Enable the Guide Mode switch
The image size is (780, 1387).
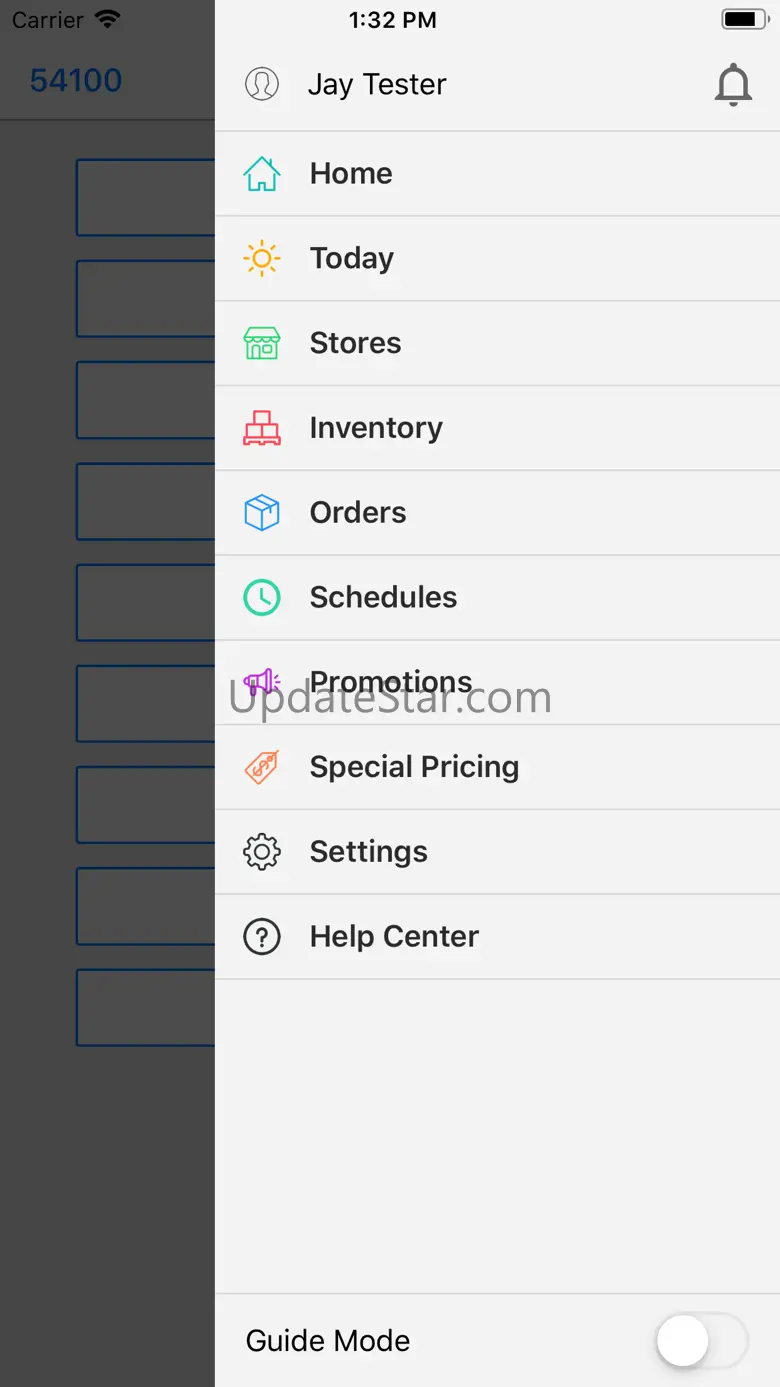(702, 1341)
